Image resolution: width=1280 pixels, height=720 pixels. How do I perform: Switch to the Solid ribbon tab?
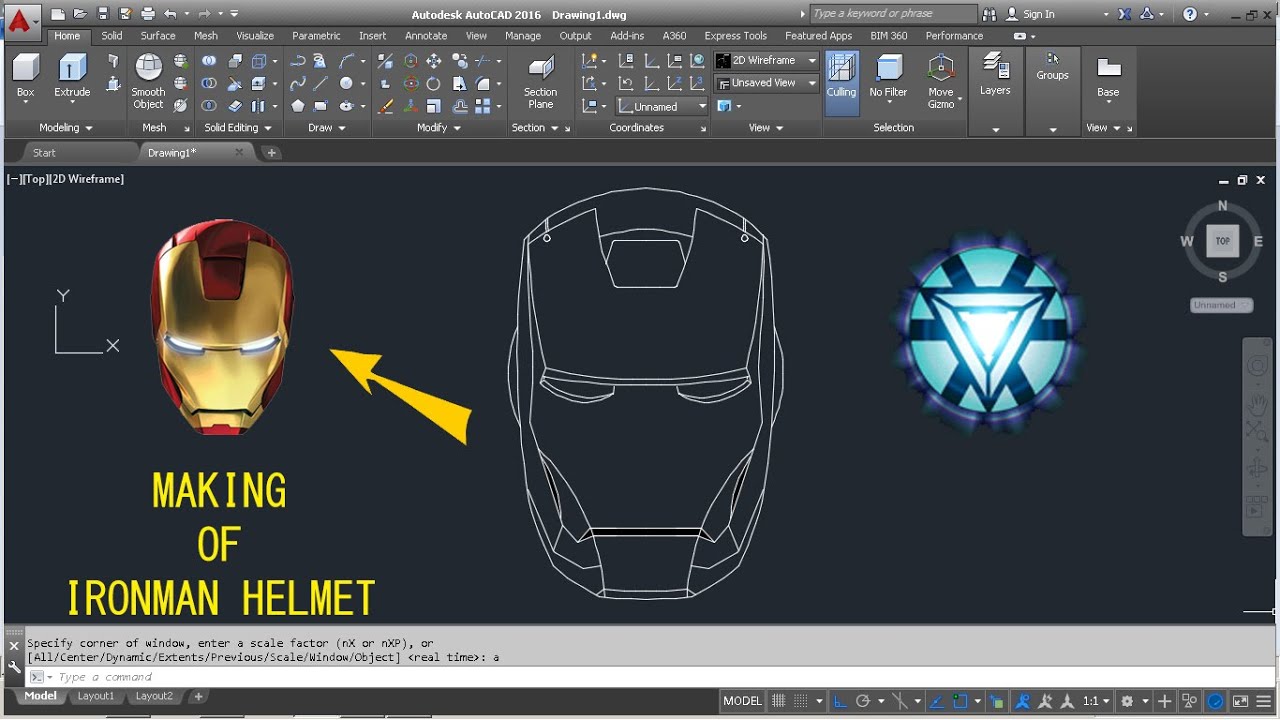(x=112, y=36)
